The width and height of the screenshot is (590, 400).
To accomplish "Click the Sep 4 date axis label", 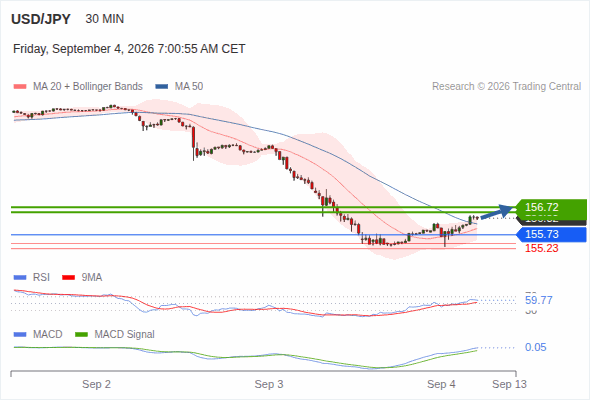I will pos(441,384).
